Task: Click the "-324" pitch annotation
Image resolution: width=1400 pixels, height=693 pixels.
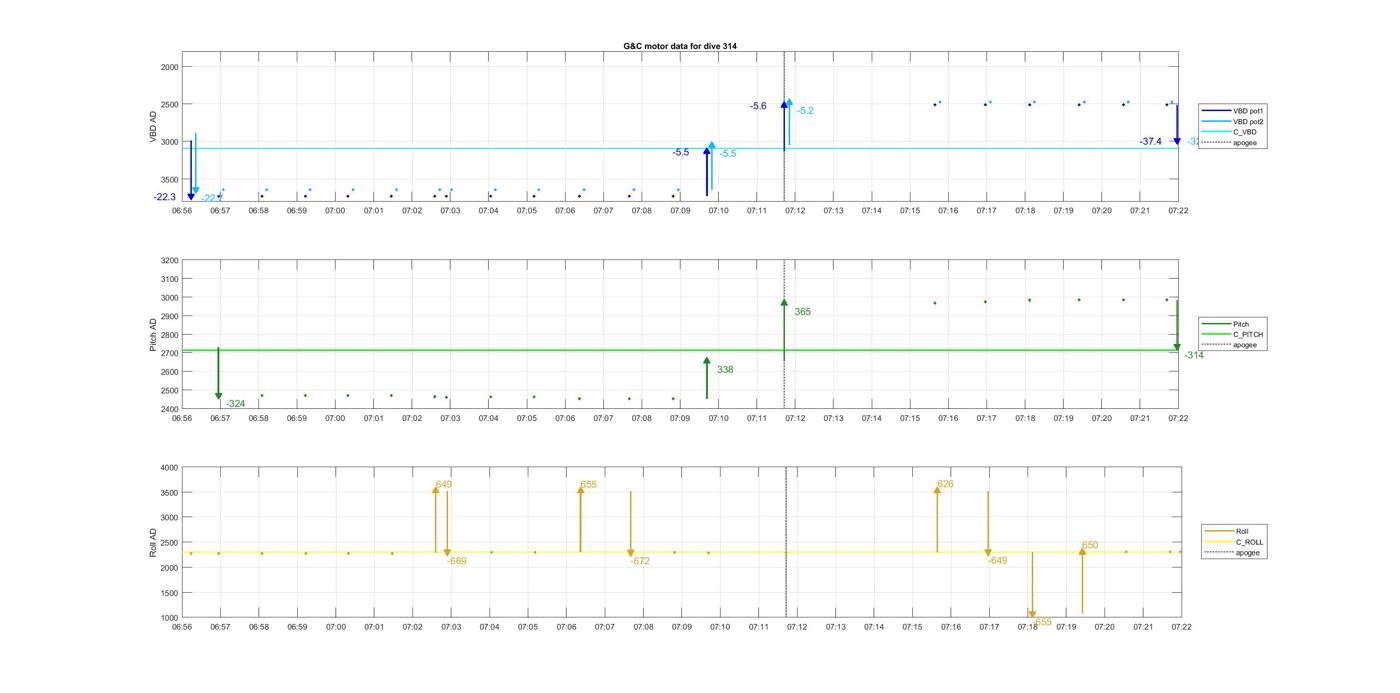Action: point(235,404)
